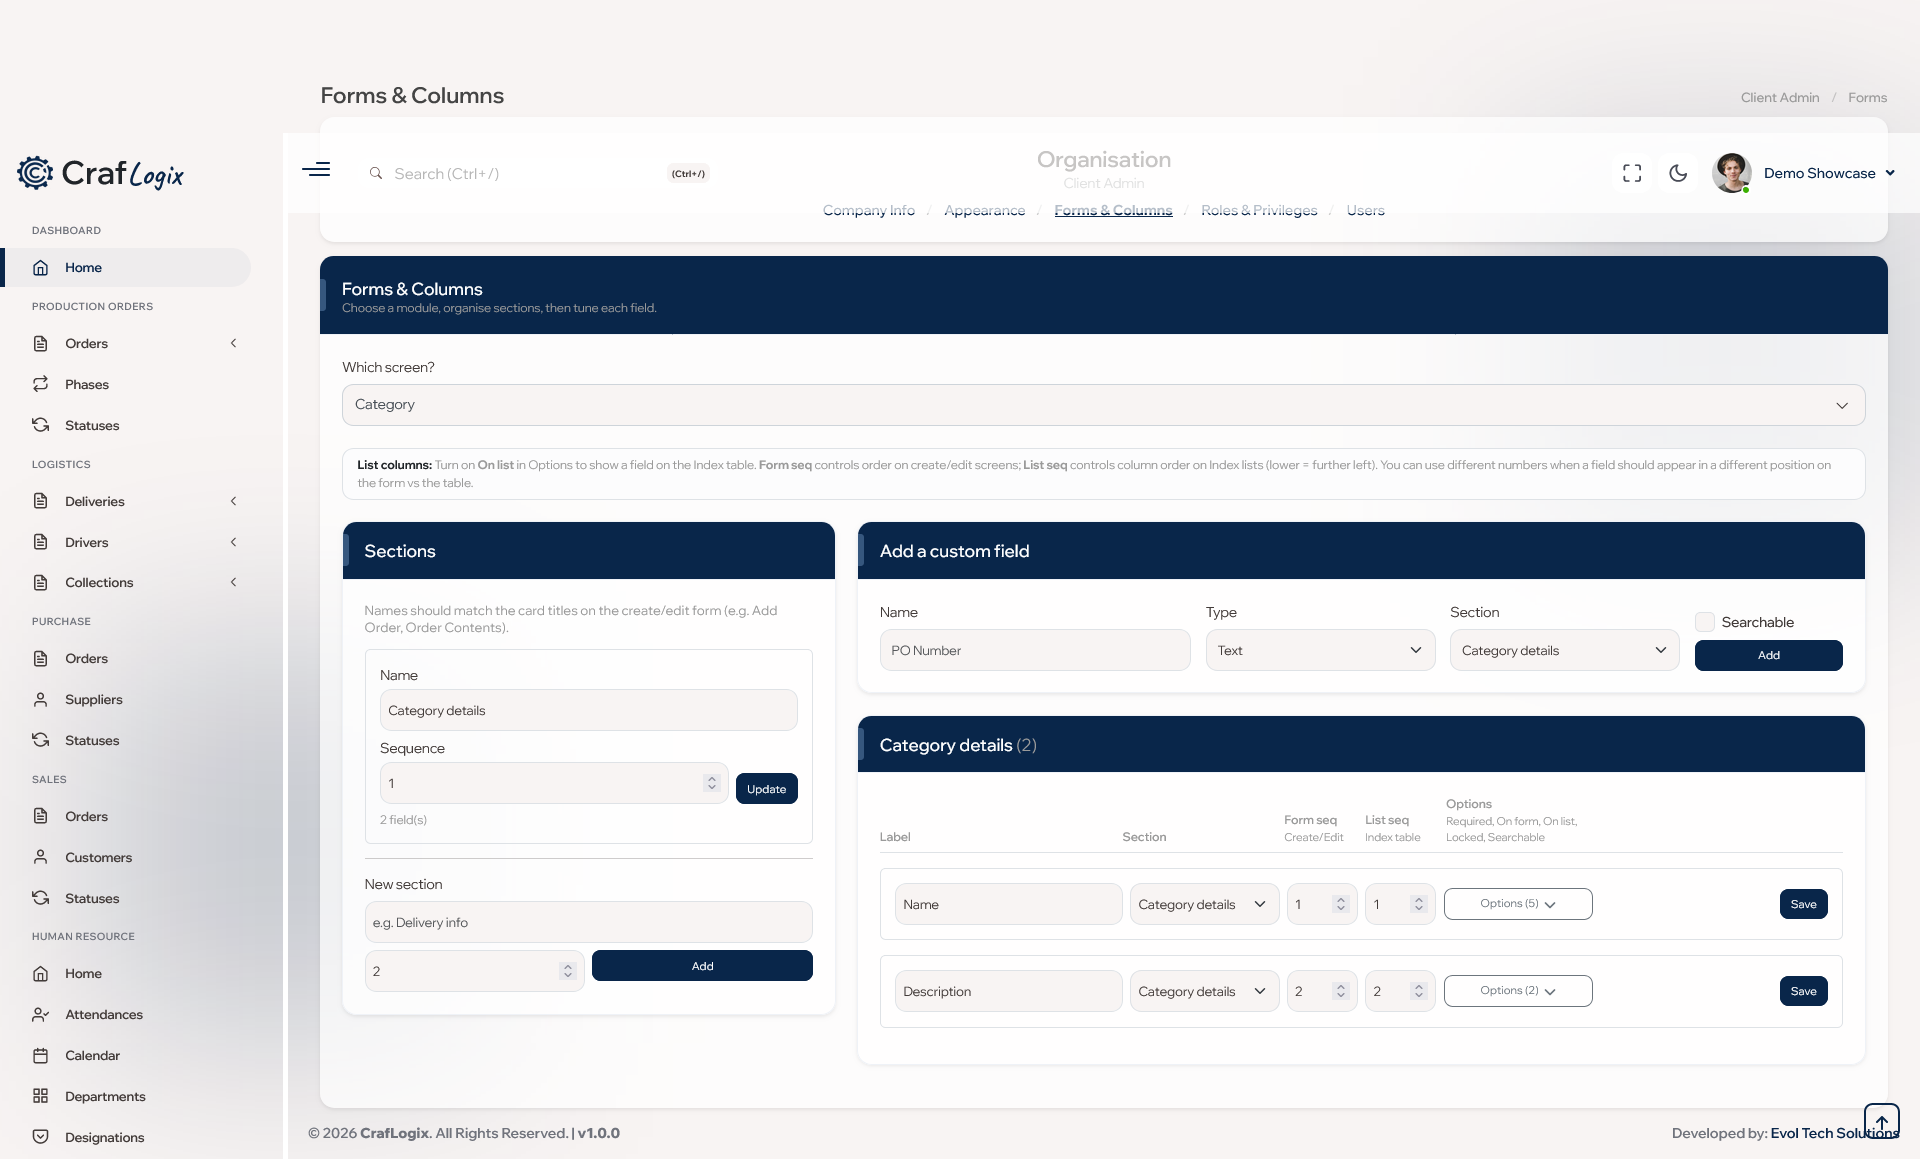Open the Phases sidebar item

tap(126, 384)
